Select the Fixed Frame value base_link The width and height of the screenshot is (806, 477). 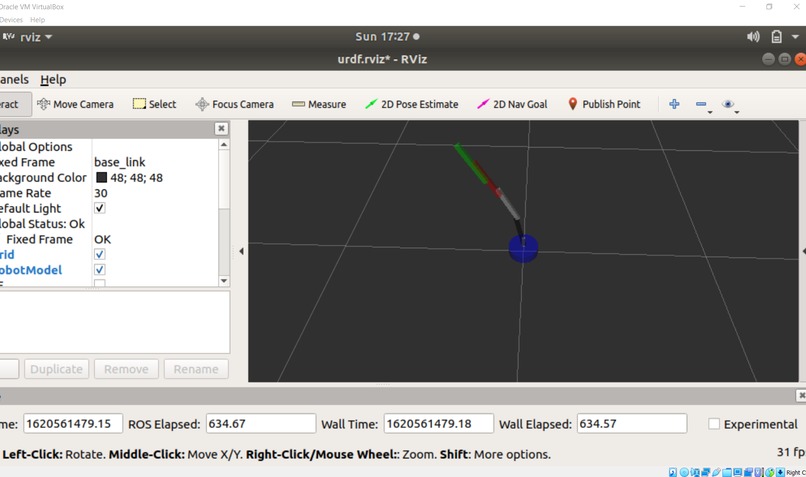pyautogui.click(x=120, y=162)
